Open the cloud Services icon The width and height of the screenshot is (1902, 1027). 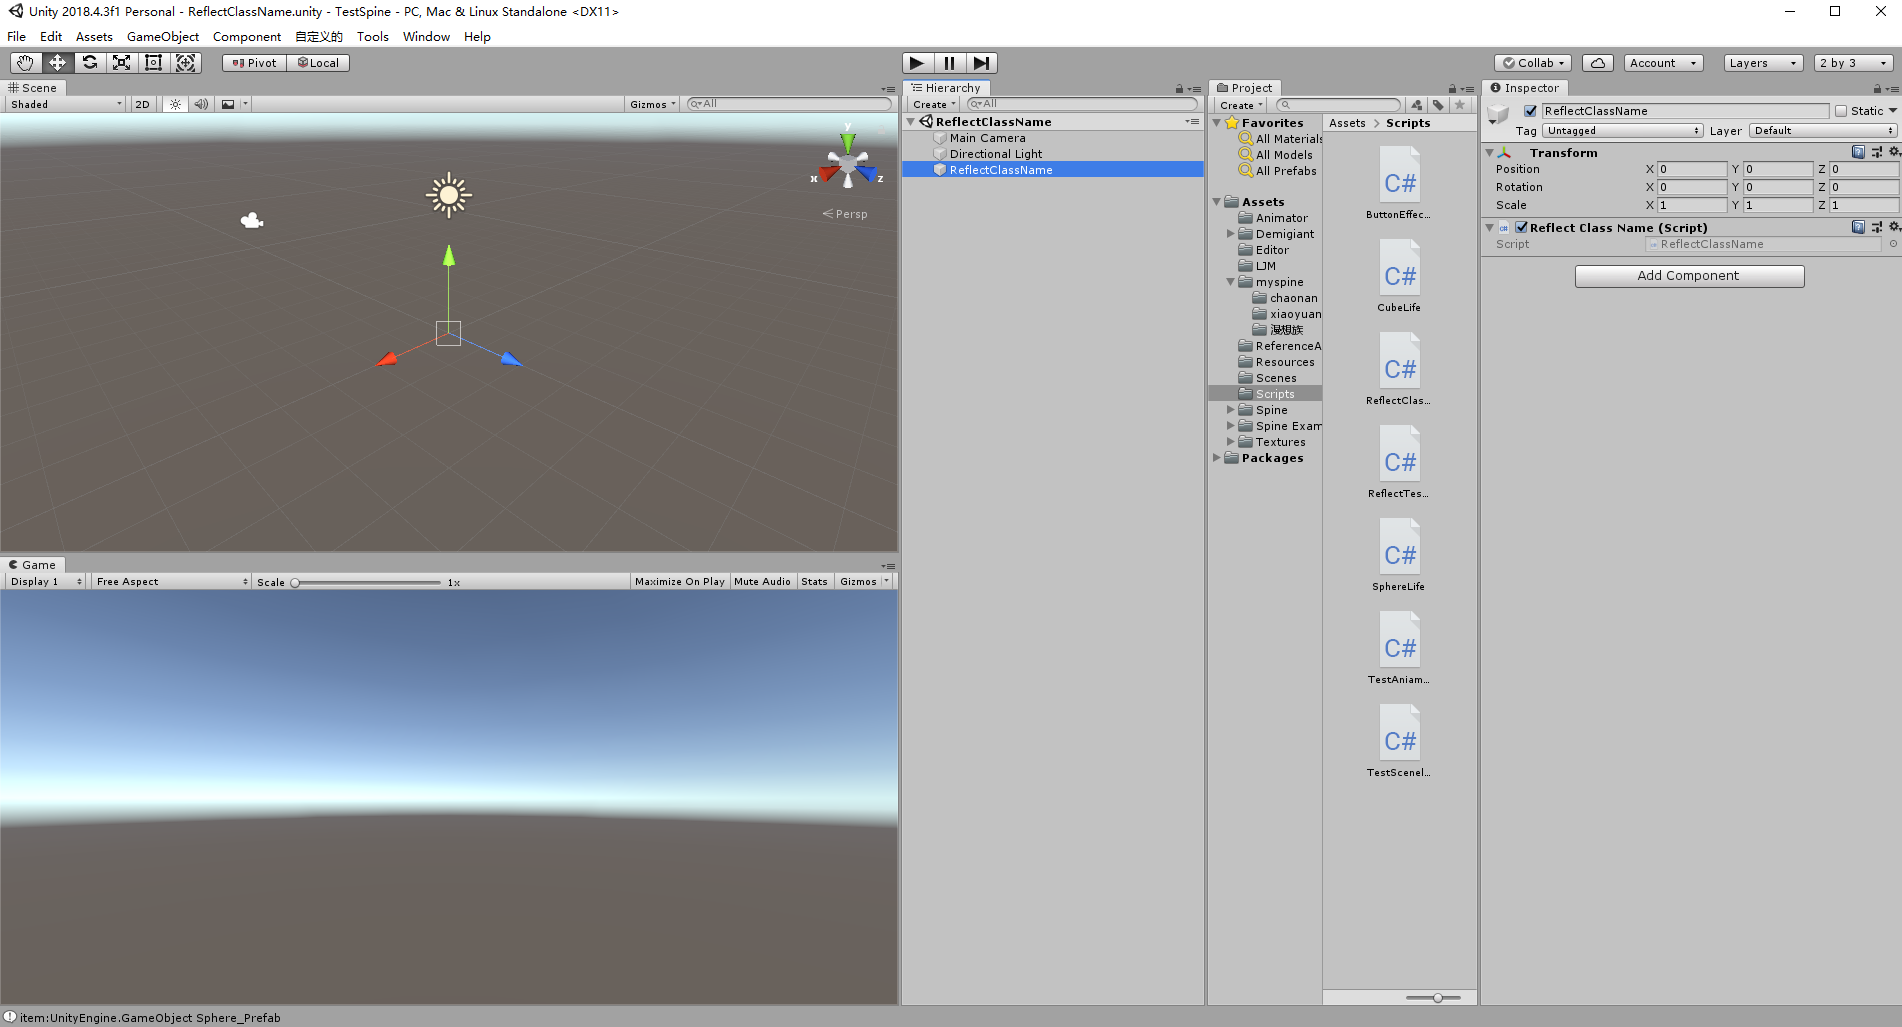point(1598,63)
